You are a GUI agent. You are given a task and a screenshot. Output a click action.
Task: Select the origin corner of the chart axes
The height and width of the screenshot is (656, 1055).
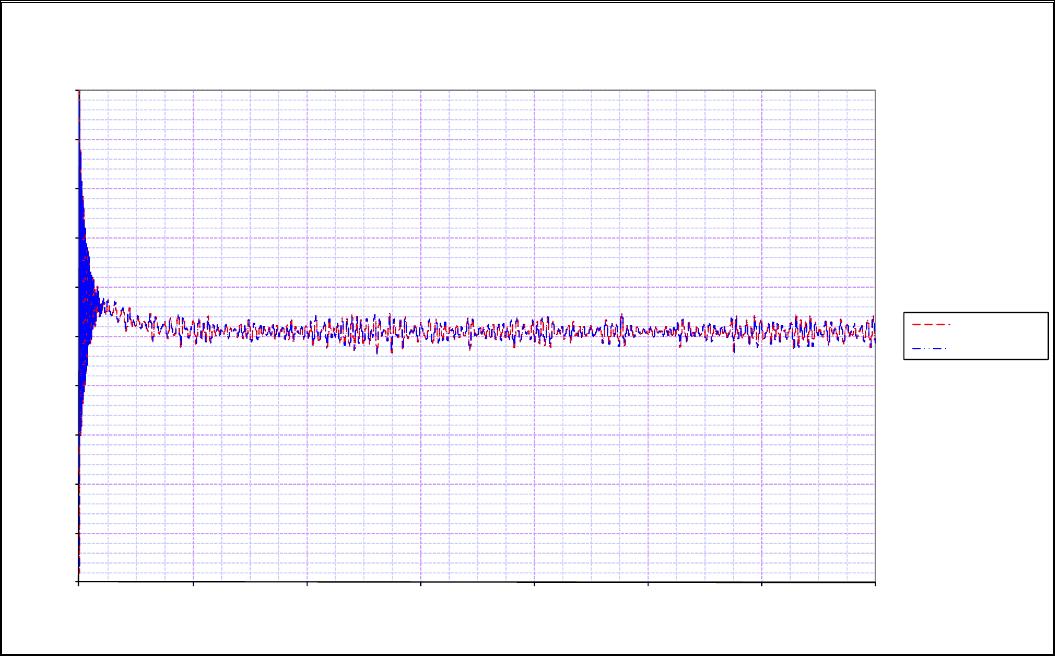pos(79,581)
